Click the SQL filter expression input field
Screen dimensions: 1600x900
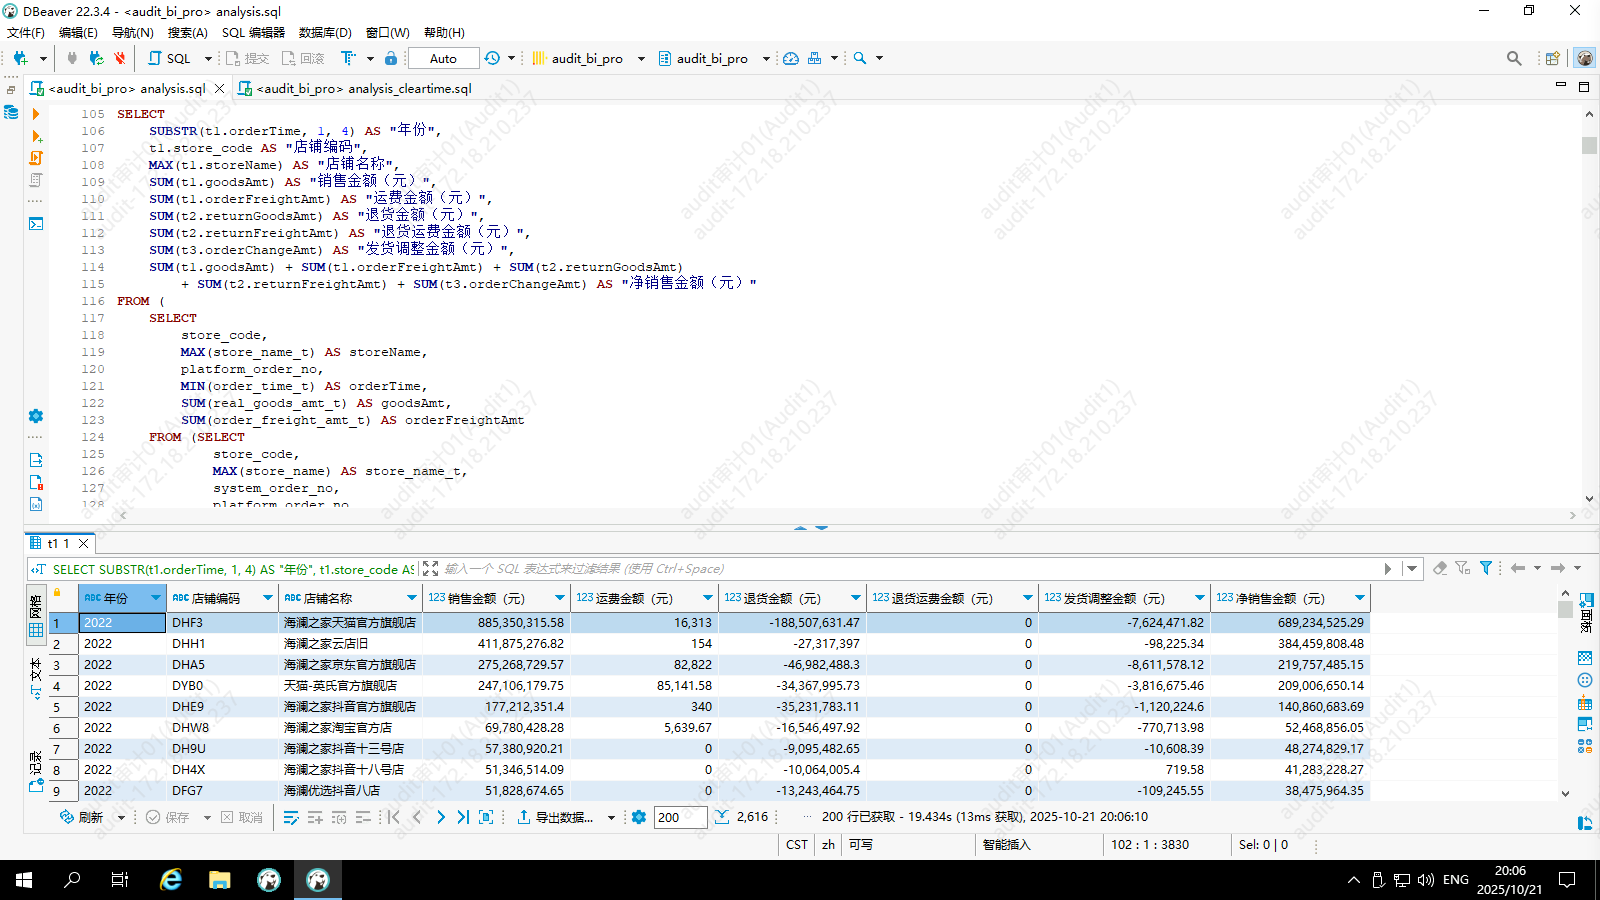[900, 568]
